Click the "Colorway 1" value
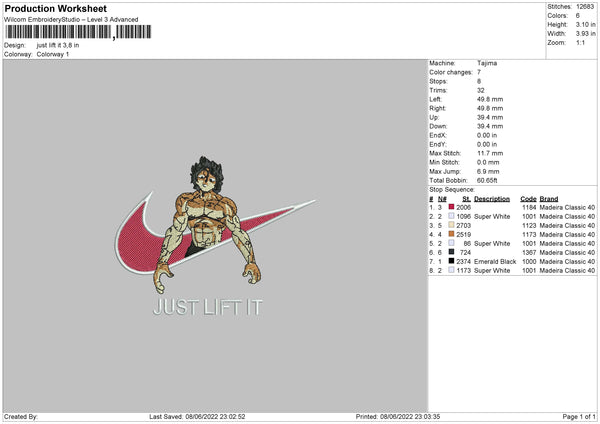The image size is (600, 424). [x=53, y=54]
